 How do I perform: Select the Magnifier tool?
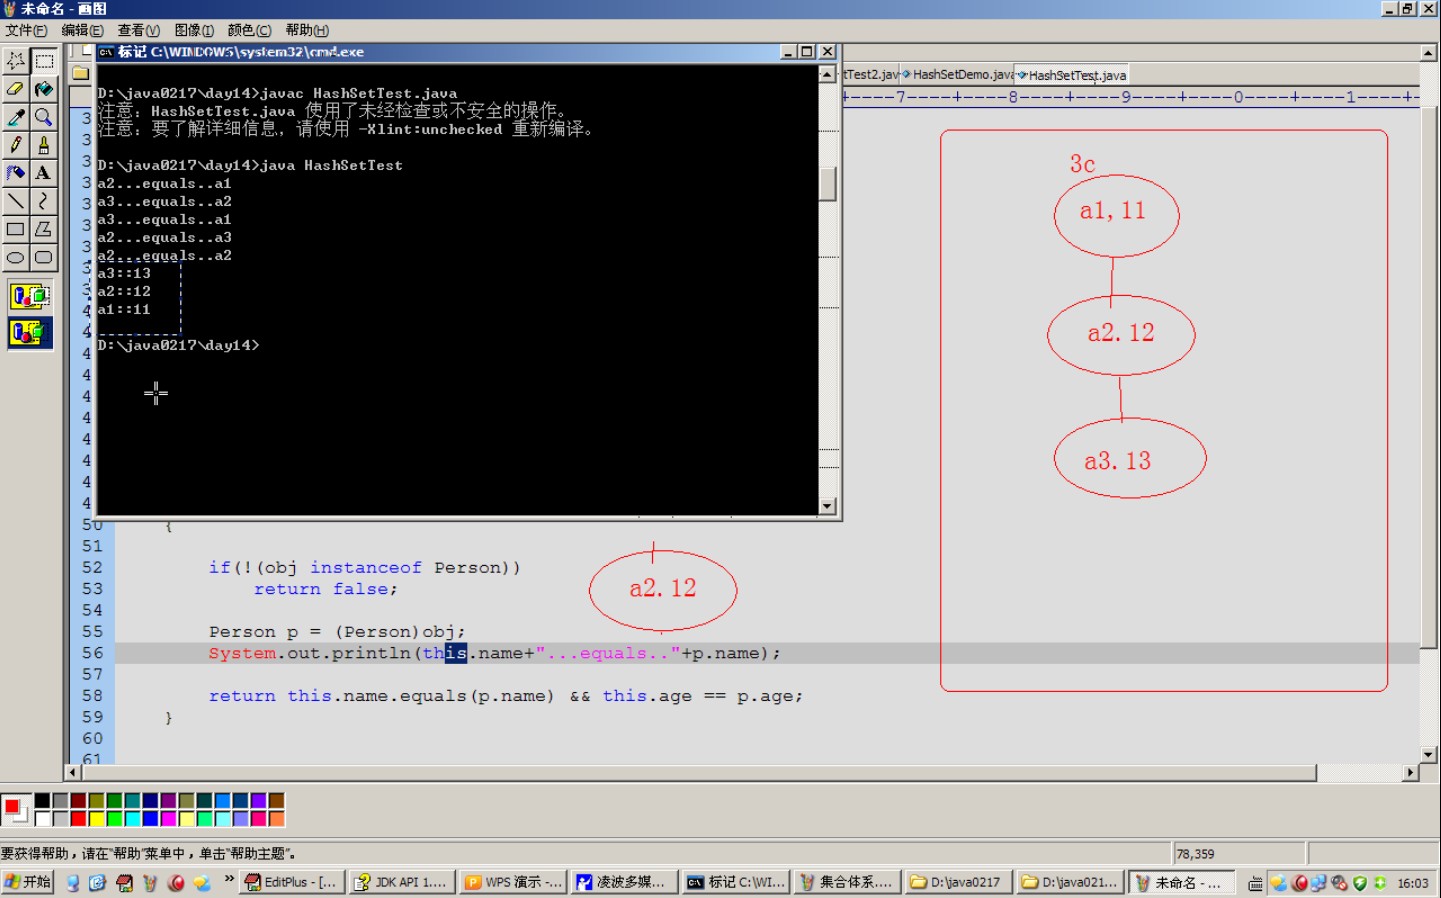43,117
